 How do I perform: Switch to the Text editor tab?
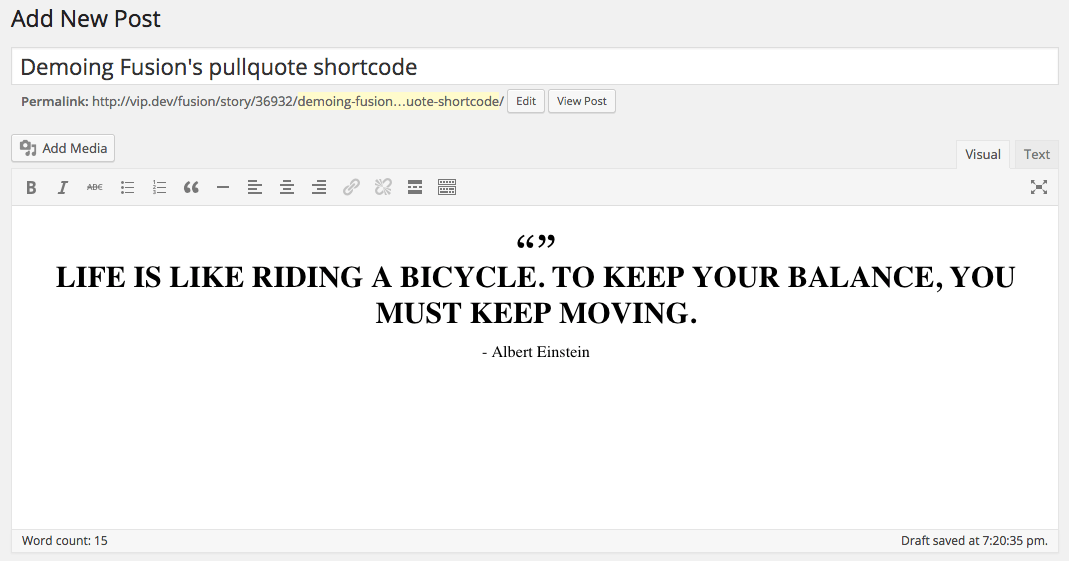click(x=1036, y=155)
